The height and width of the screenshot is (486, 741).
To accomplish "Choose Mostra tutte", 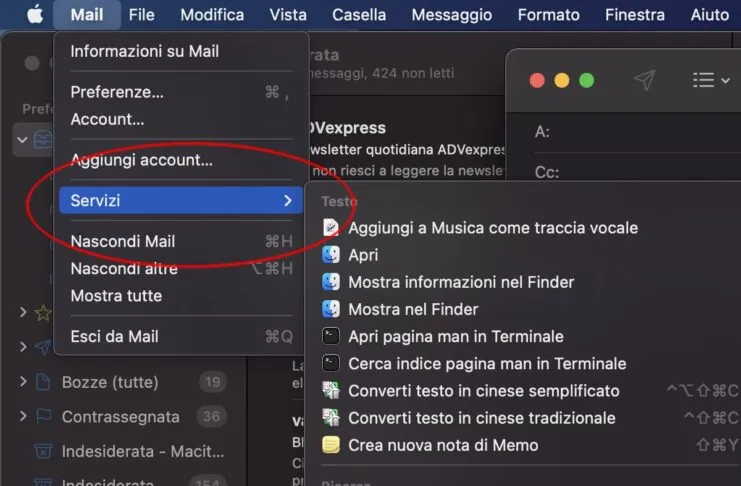I will [x=181, y=296].
